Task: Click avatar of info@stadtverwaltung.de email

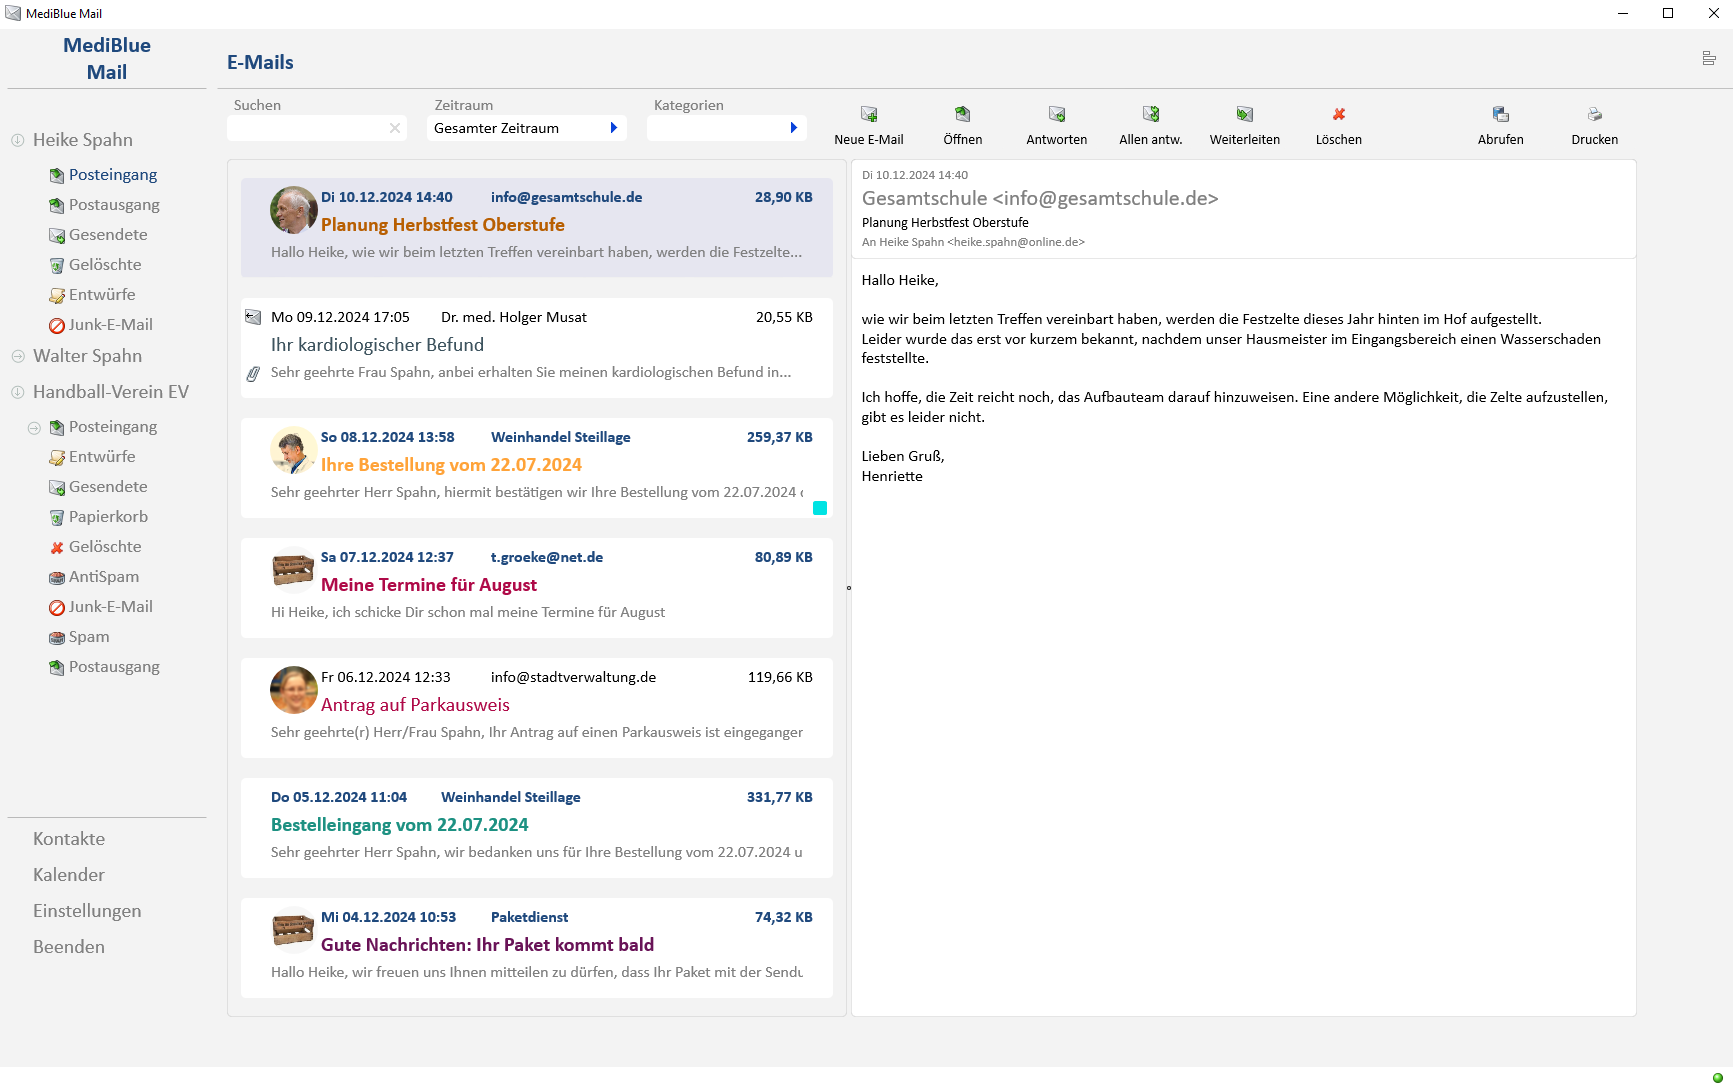Action: [294, 690]
